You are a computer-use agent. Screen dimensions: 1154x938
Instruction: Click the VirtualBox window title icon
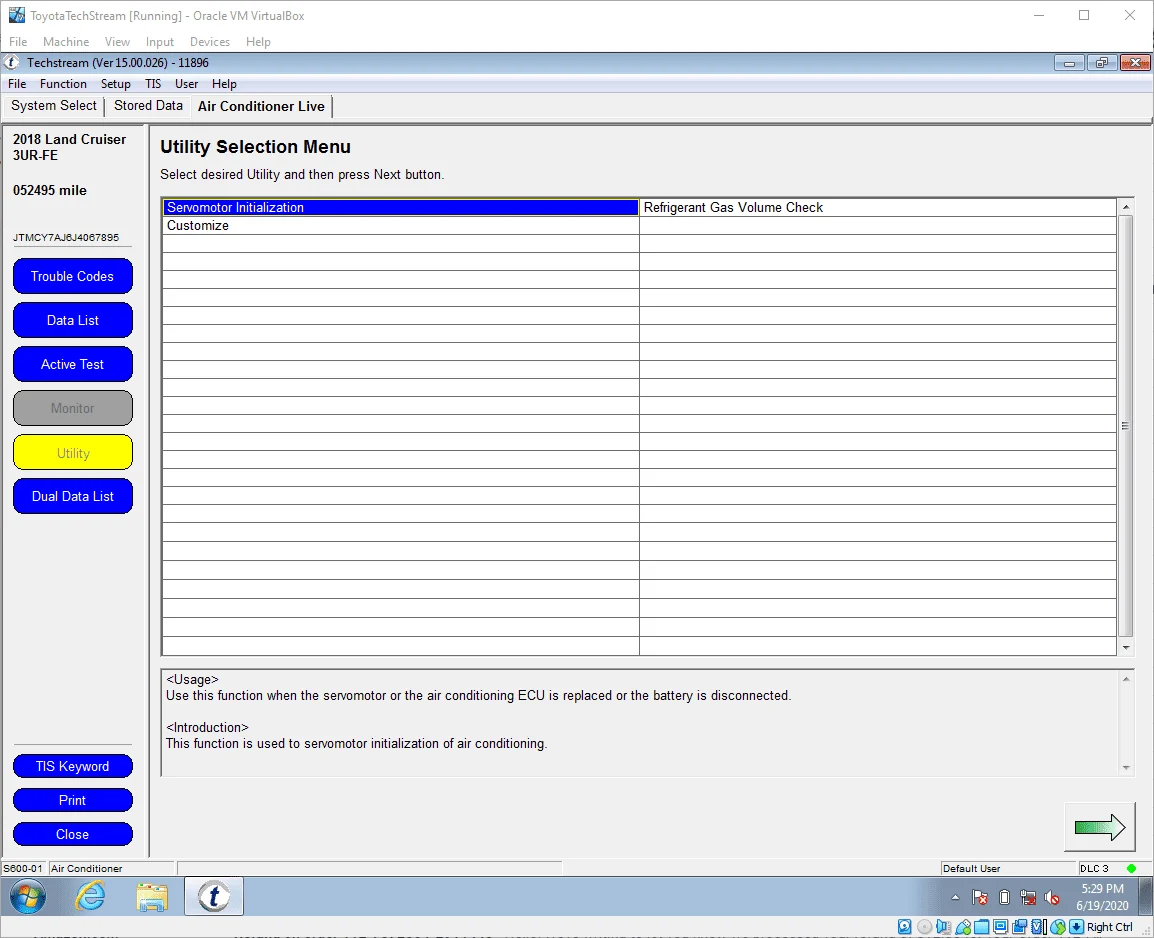pos(16,15)
